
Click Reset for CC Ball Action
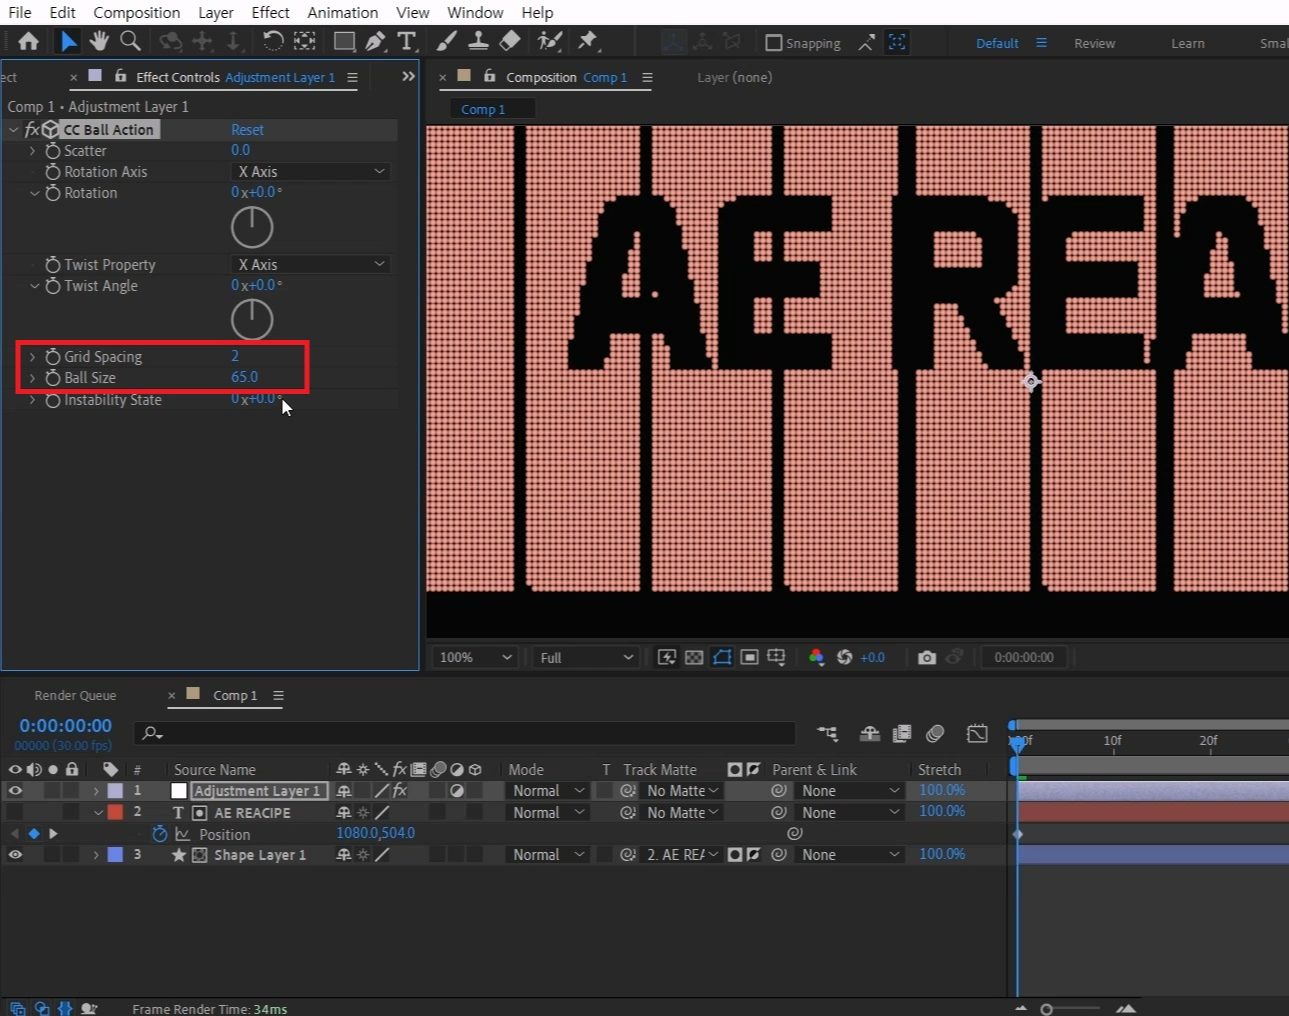click(x=247, y=130)
